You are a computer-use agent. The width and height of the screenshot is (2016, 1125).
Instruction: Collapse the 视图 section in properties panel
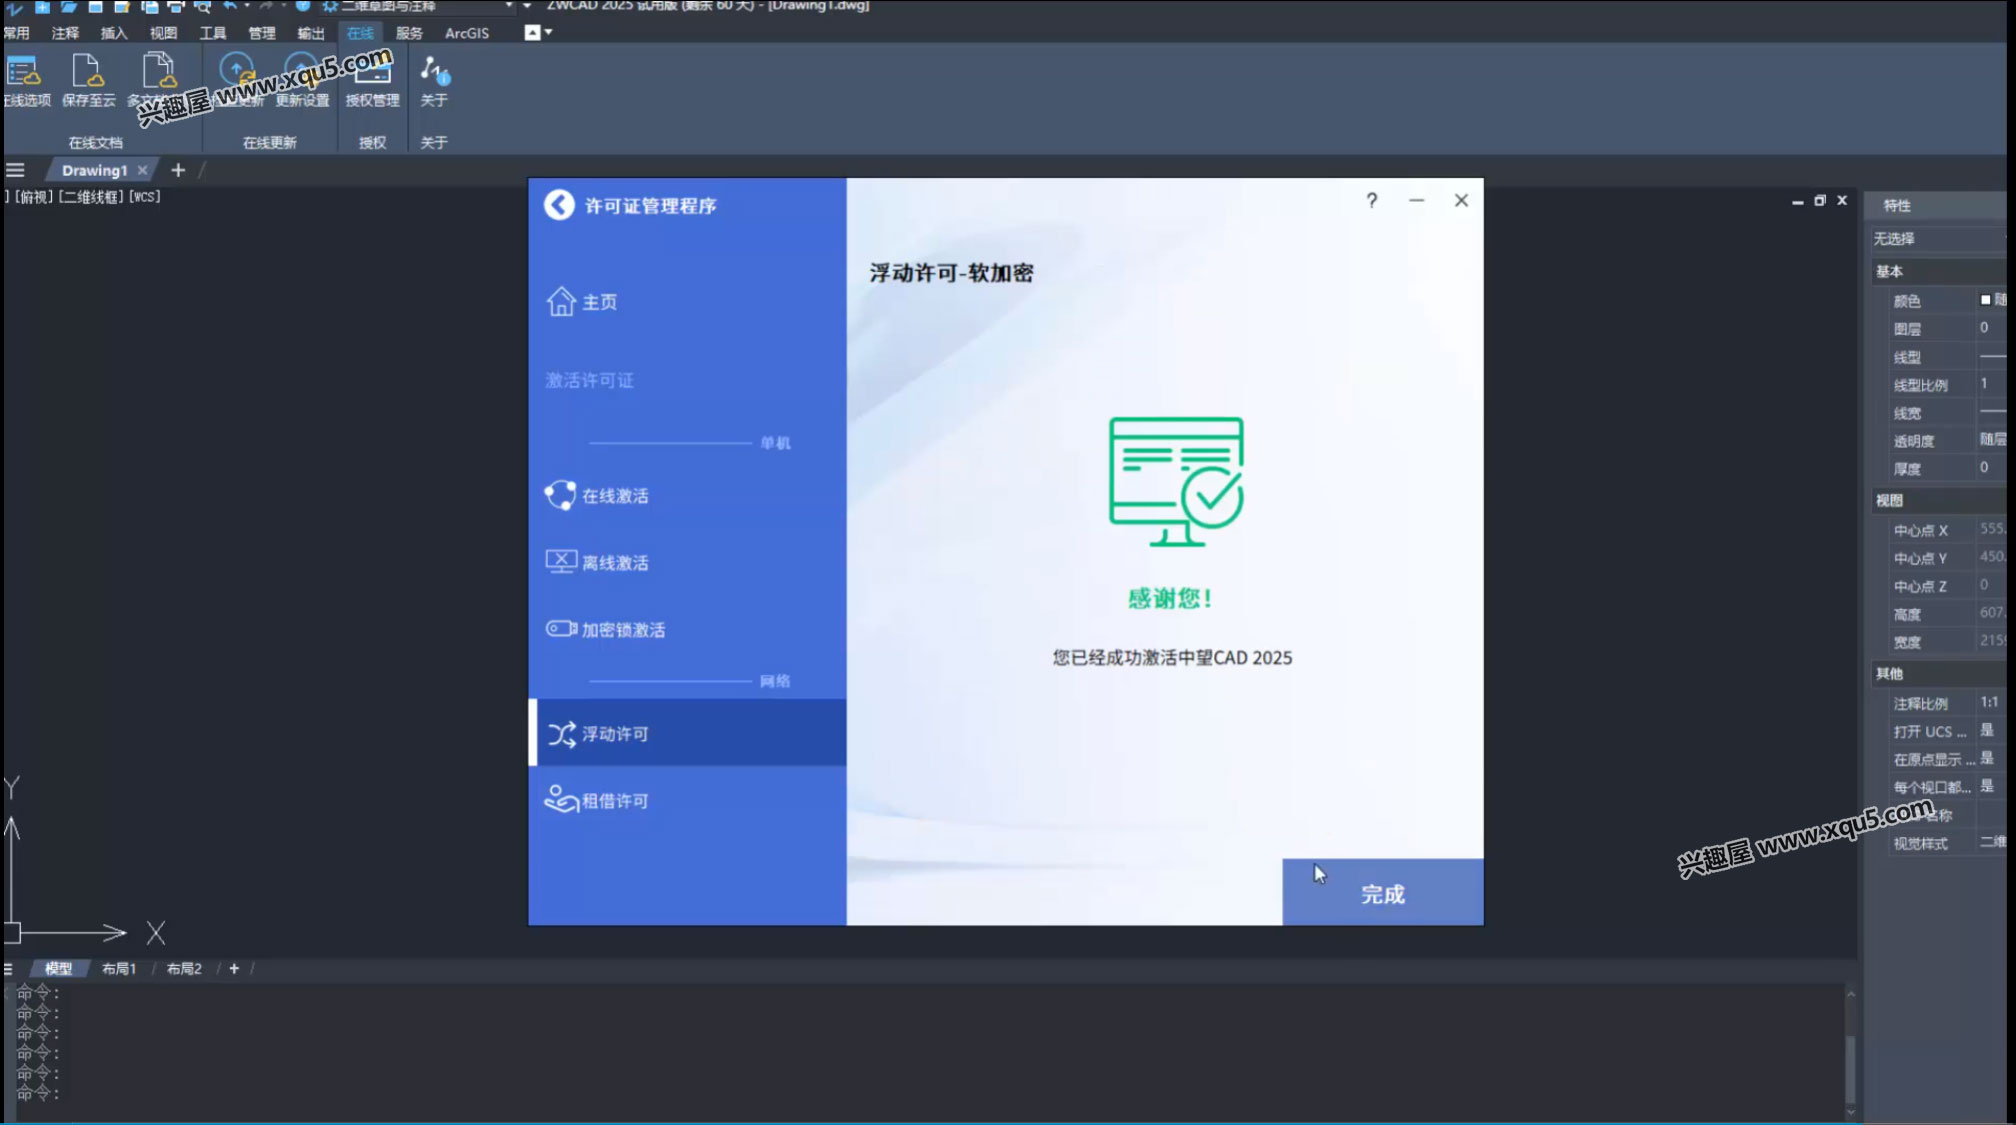pyautogui.click(x=1939, y=500)
